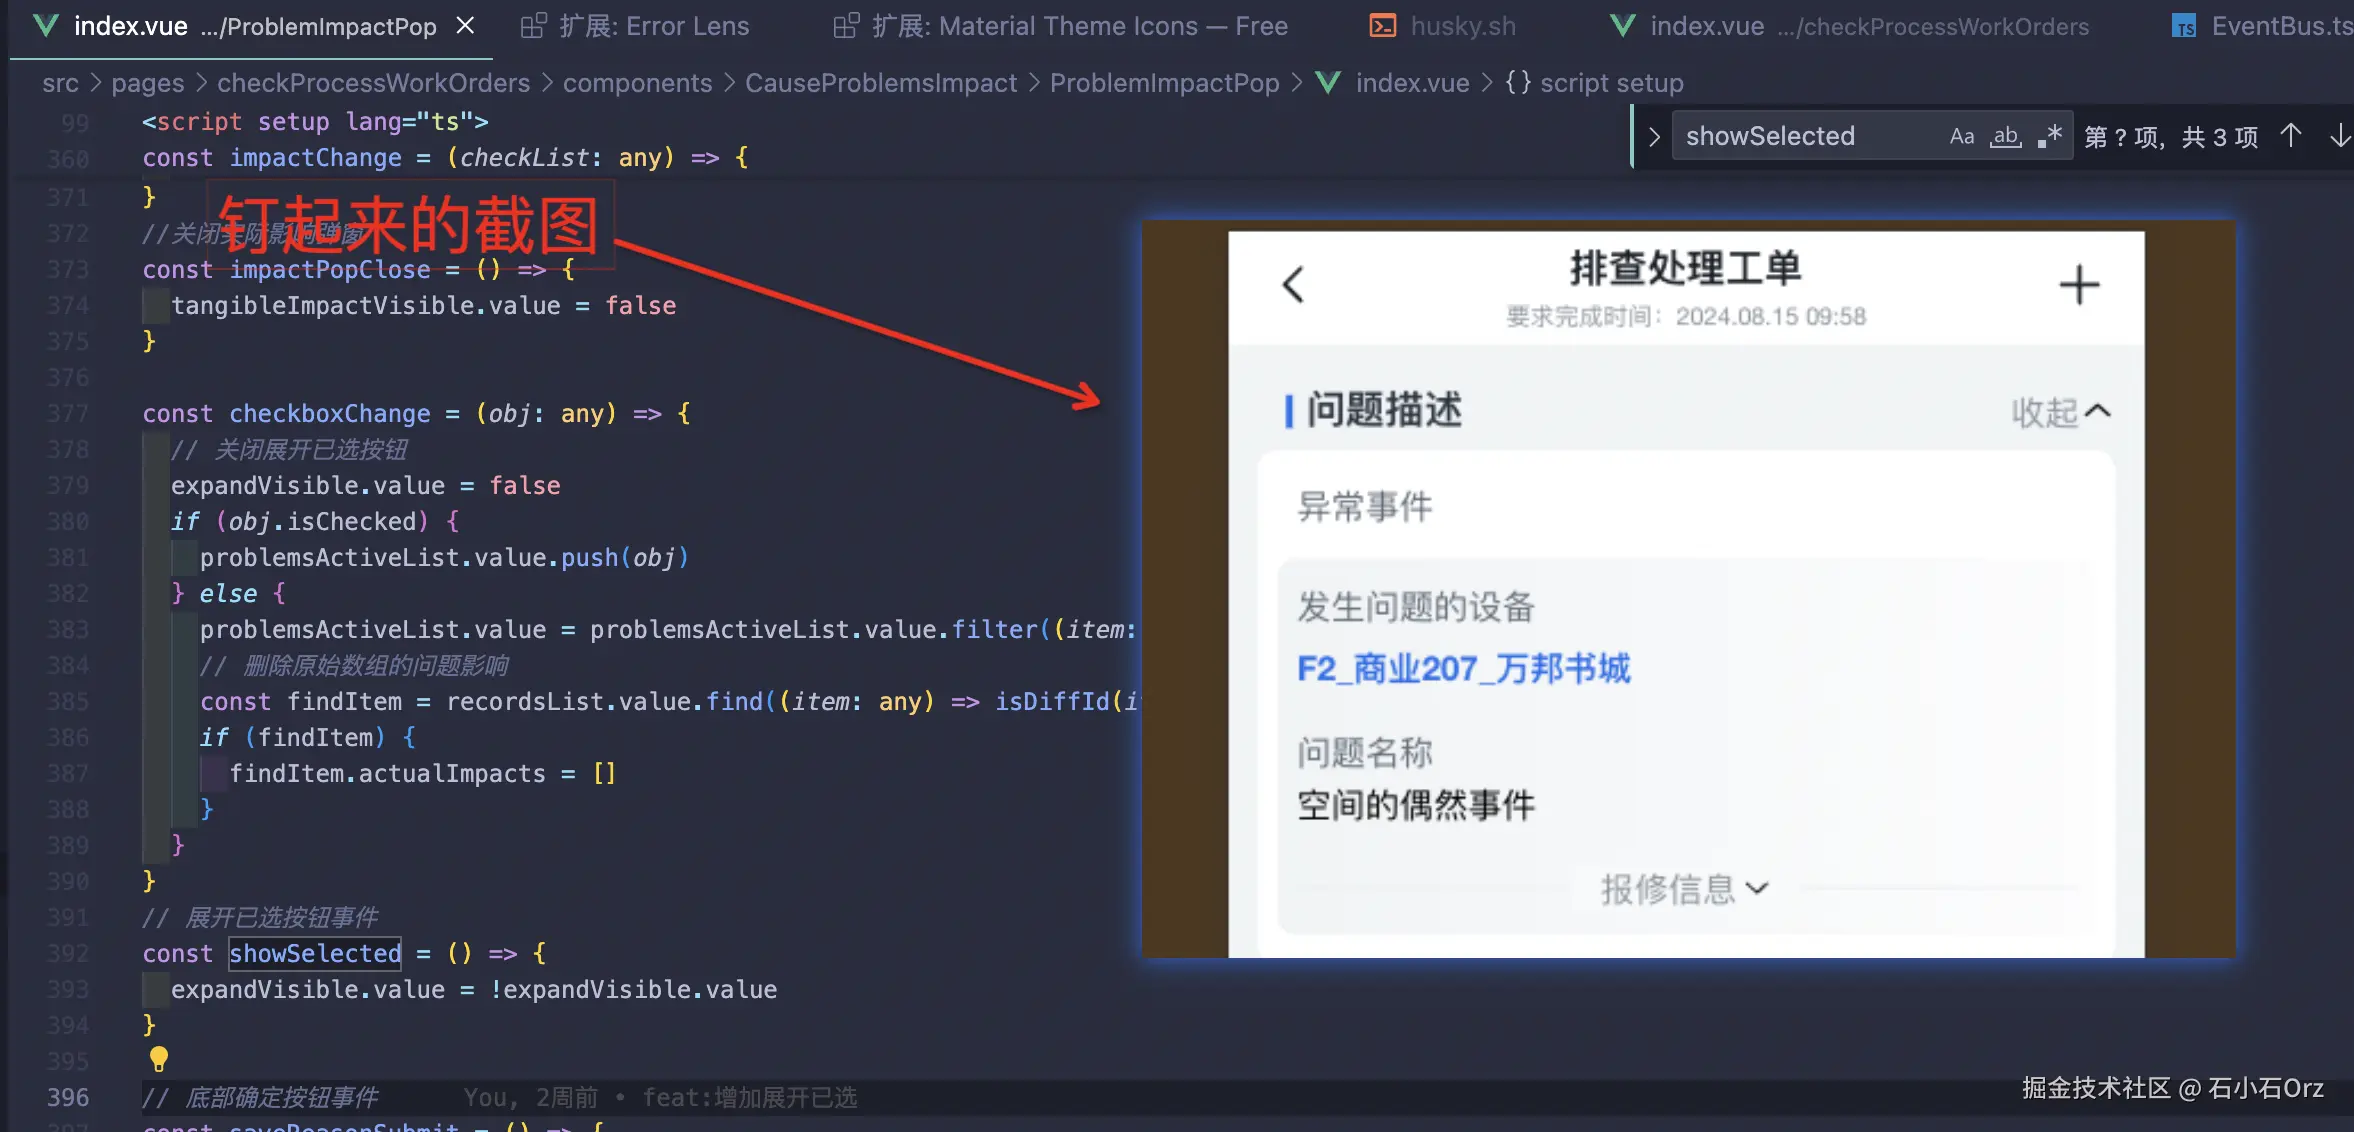Jump to previous search match arrow

[2291, 136]
